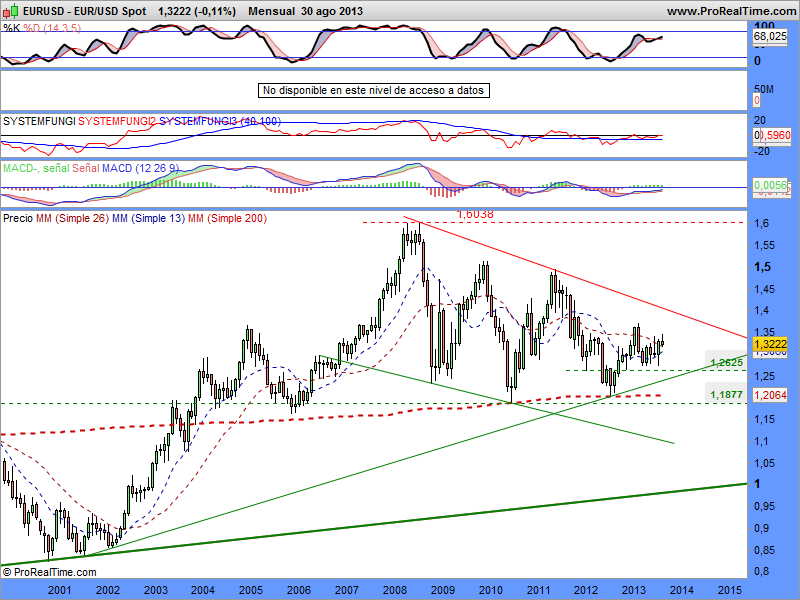
Task: Select the 2015 year on time axis
Action: [730, 590]
